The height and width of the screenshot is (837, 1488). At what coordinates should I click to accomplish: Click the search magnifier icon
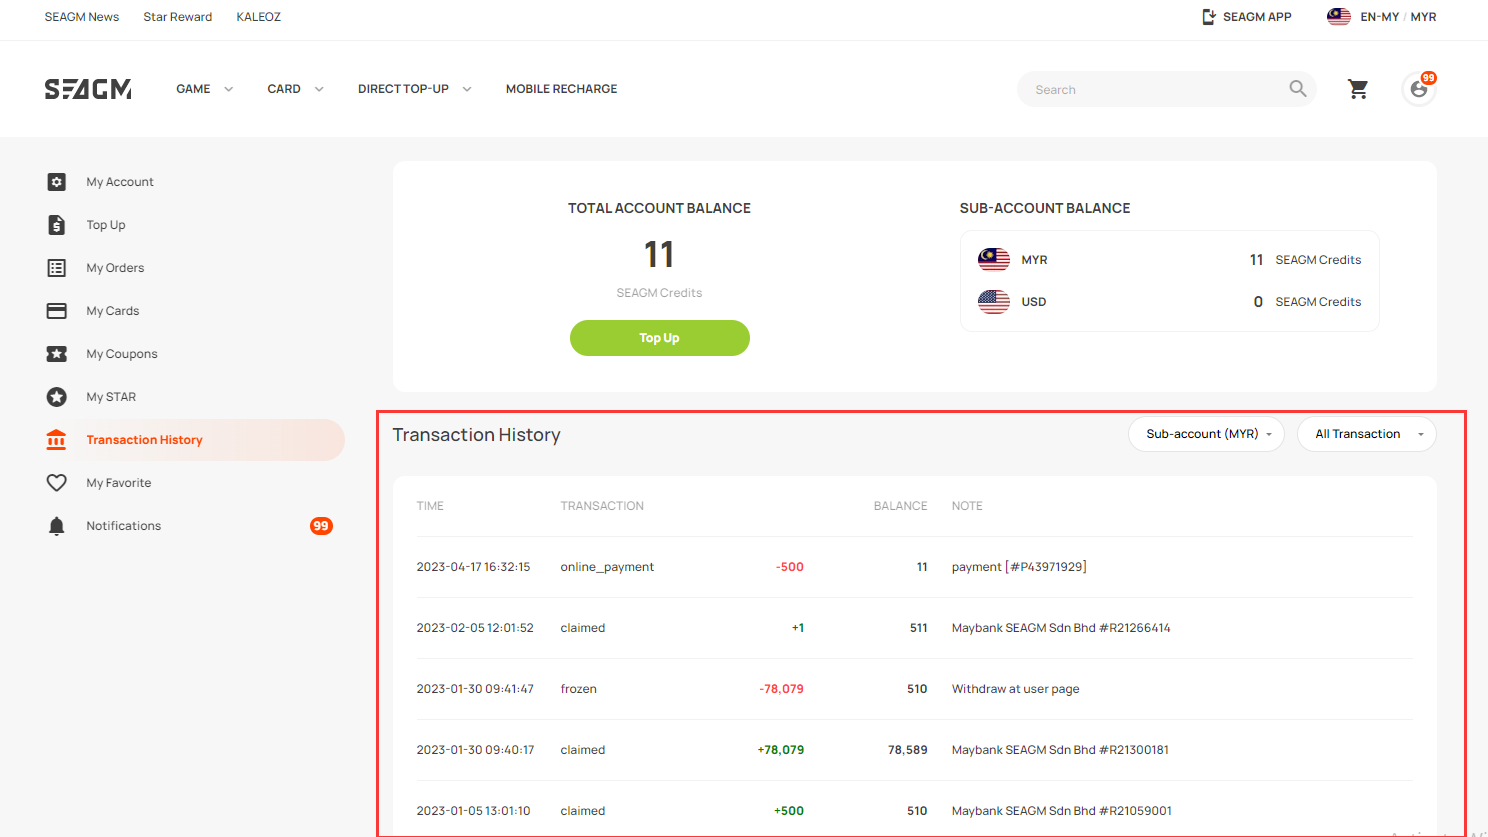[x=1298, y=89]
